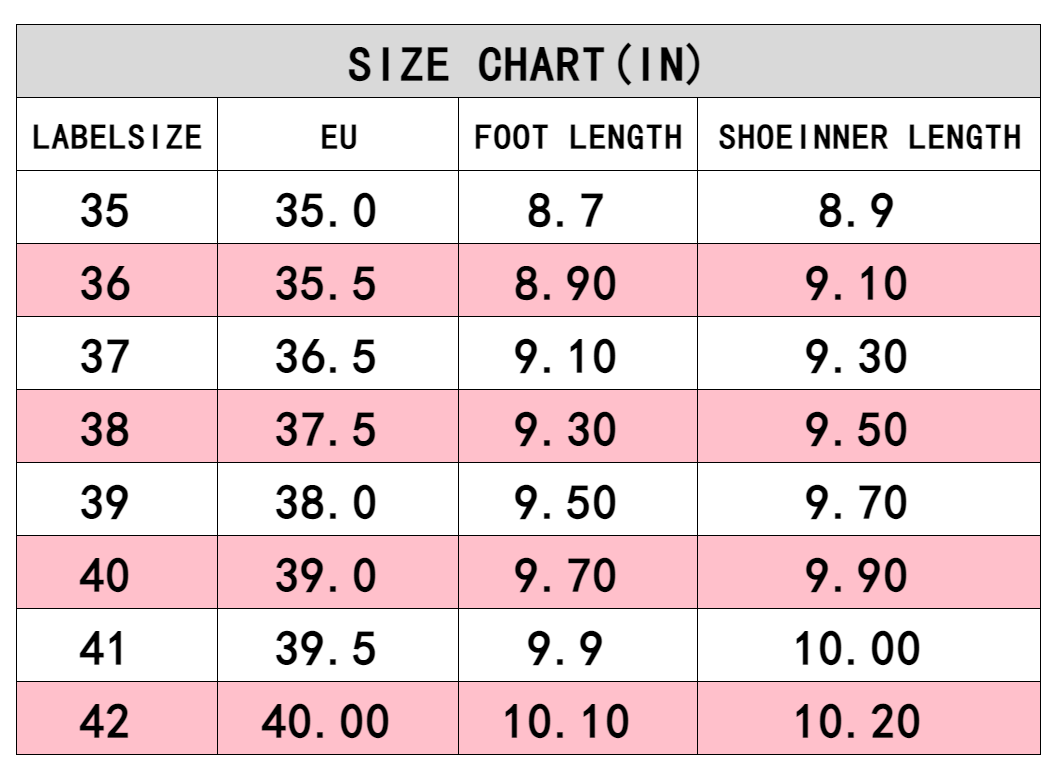Select the EU 38.0 cell

326,502
